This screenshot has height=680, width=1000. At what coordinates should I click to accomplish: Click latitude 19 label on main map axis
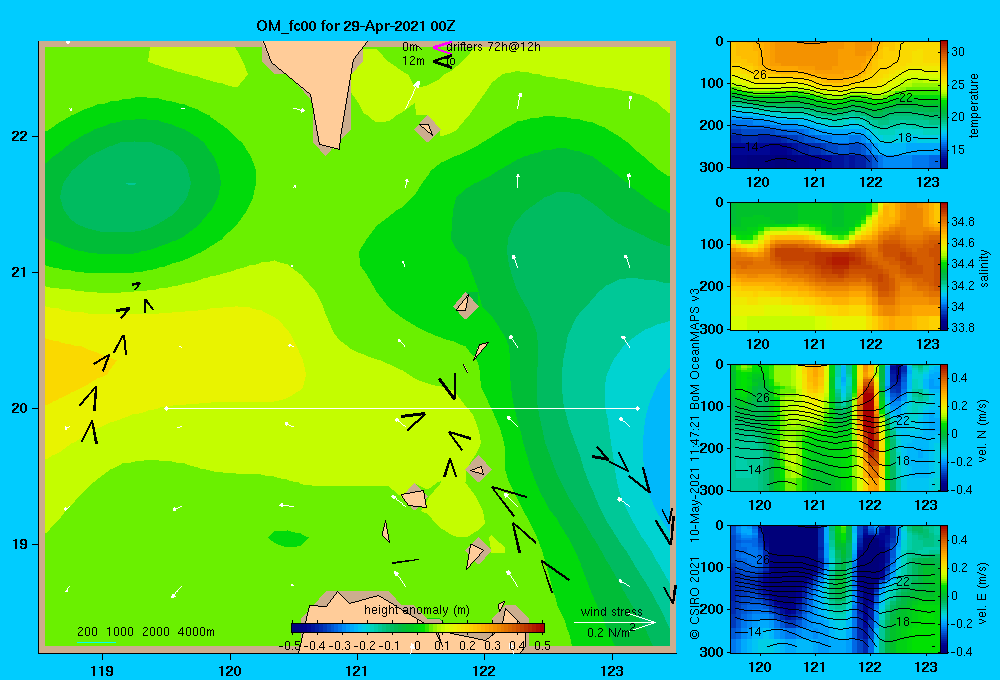click(19, 544)
